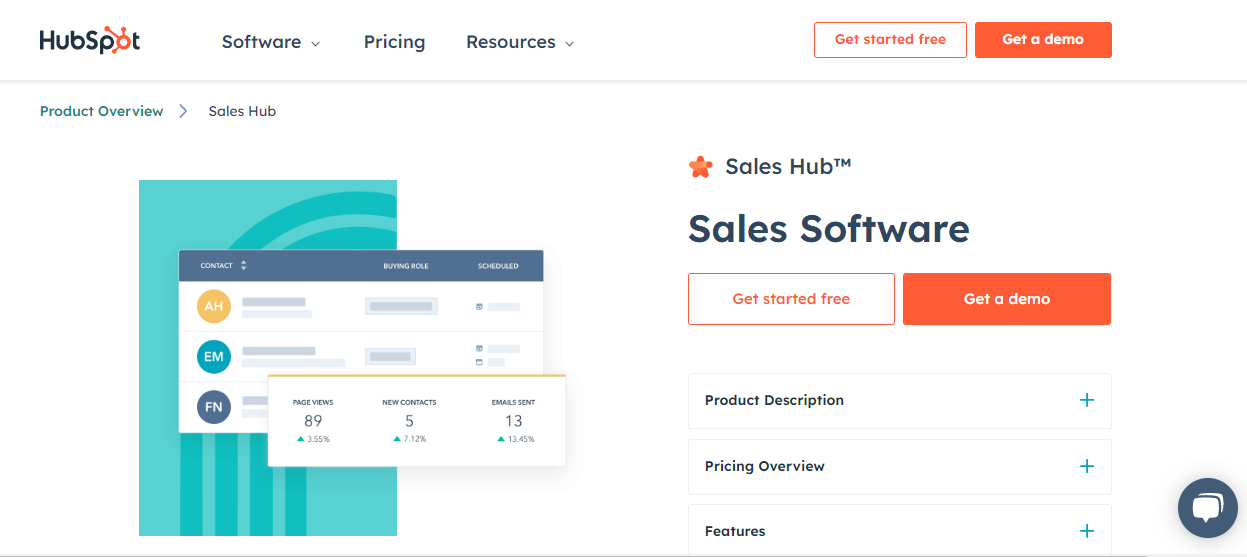This screenshot has width=1247, height=557.
Task: Click Get started free in header
Action: pos(890,40)
